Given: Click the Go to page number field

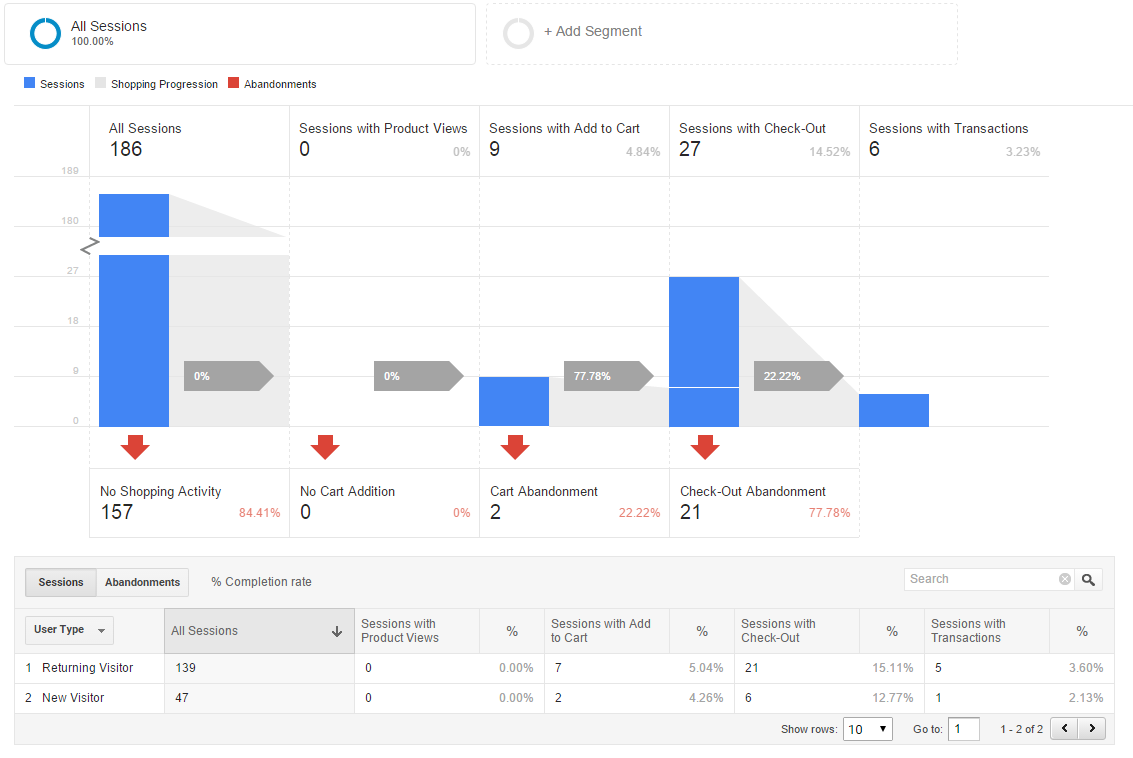Looking at the screenshot, I should (x=963, y=729).
